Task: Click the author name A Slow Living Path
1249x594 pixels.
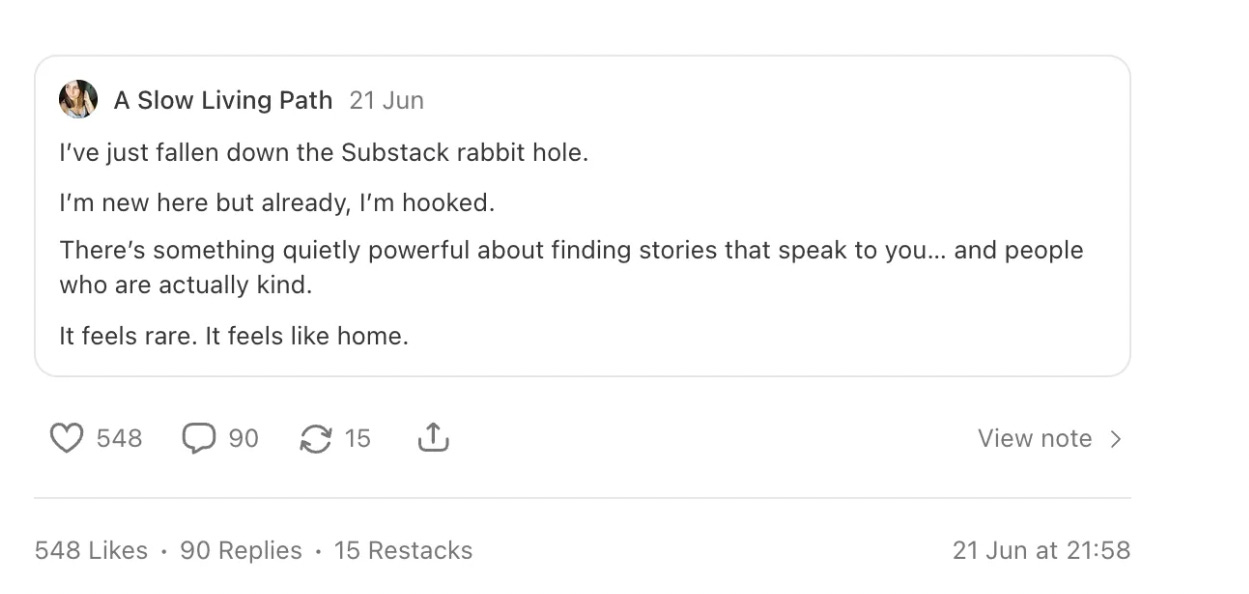Action: 224,100
